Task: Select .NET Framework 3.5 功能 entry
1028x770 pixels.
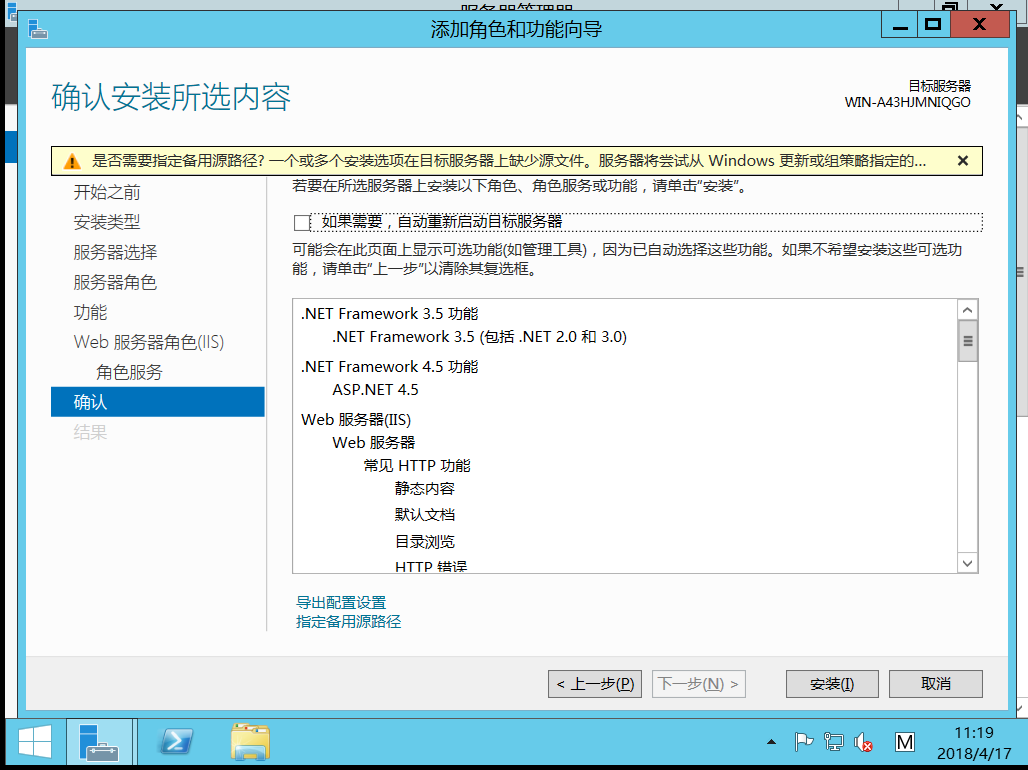Action: pyautogui.click(x=389, y=314)
